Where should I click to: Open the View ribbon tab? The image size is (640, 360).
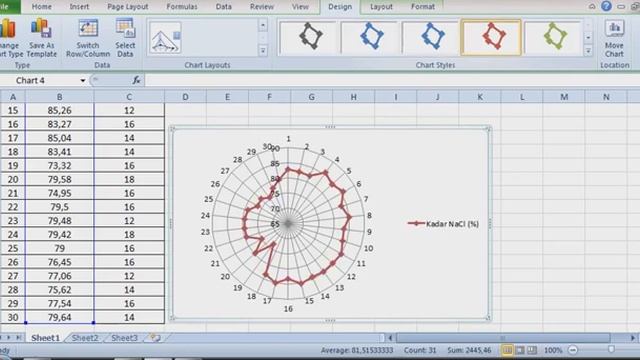300,7
